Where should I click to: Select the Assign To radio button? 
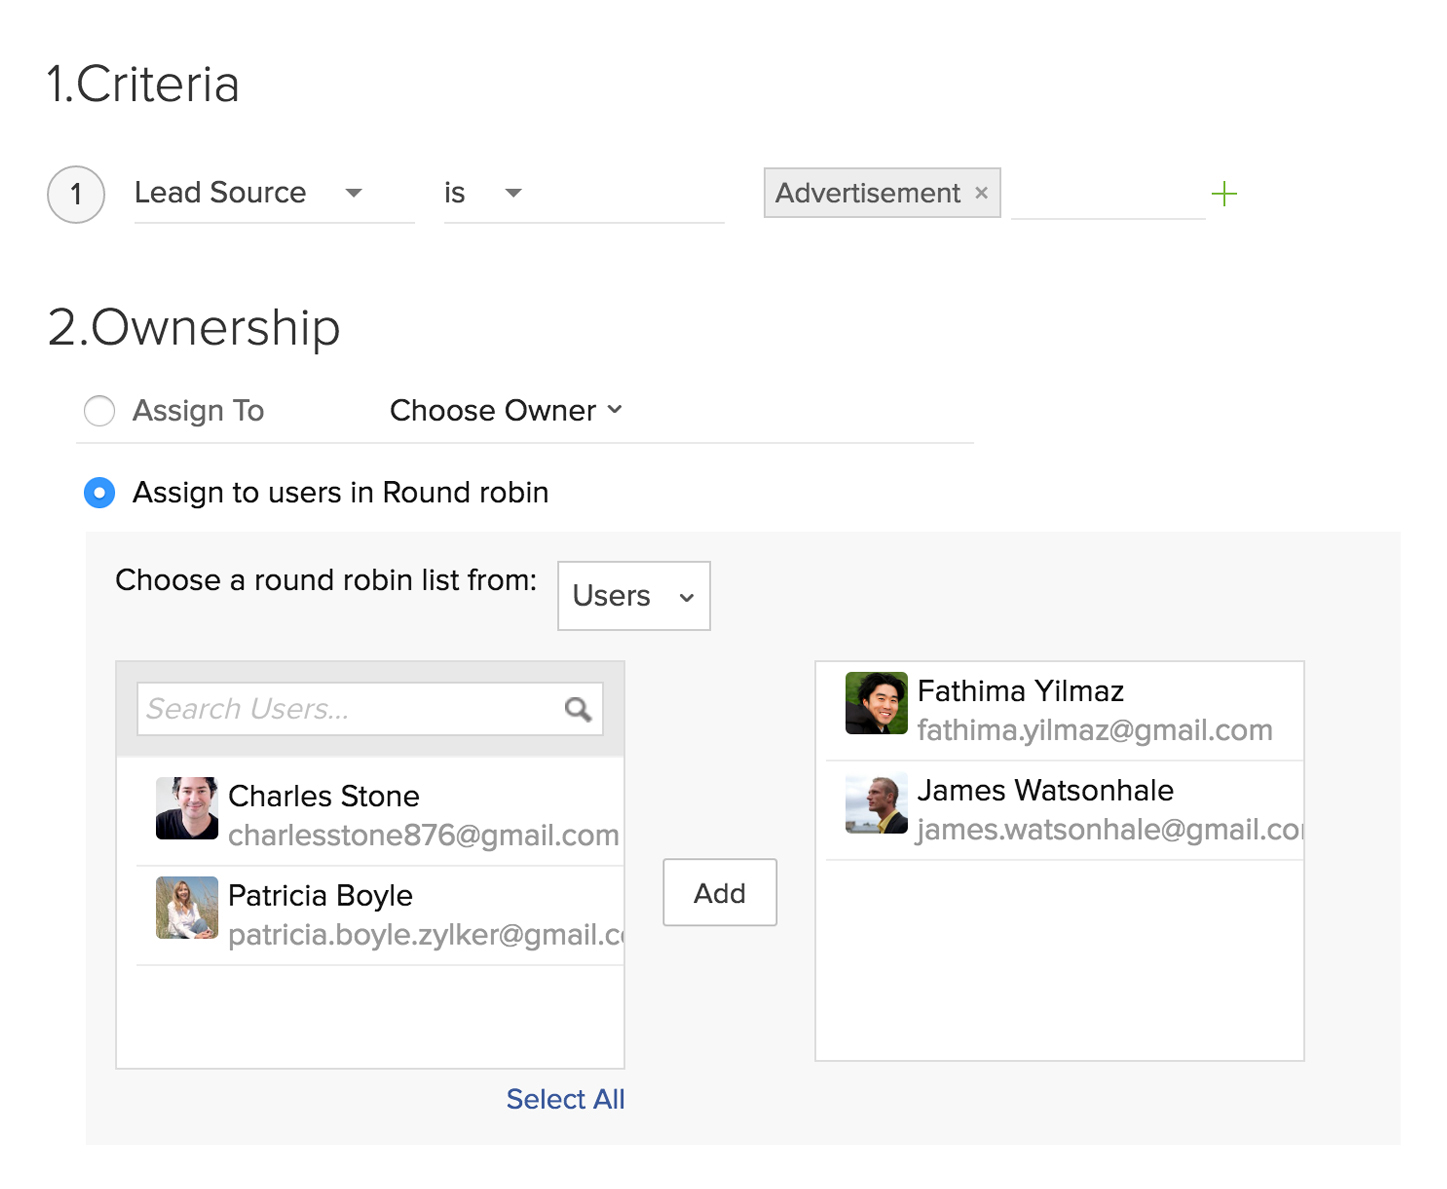point(99,411)
